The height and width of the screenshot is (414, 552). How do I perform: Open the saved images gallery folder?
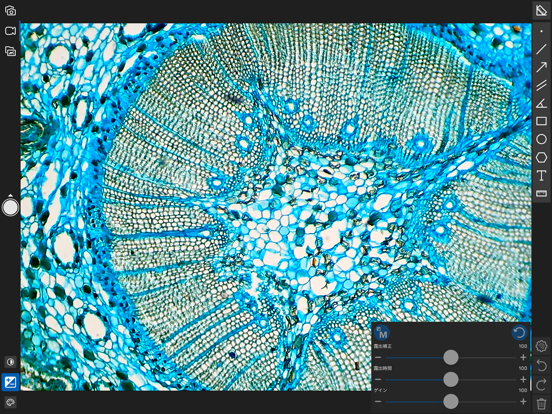(10, 51)
